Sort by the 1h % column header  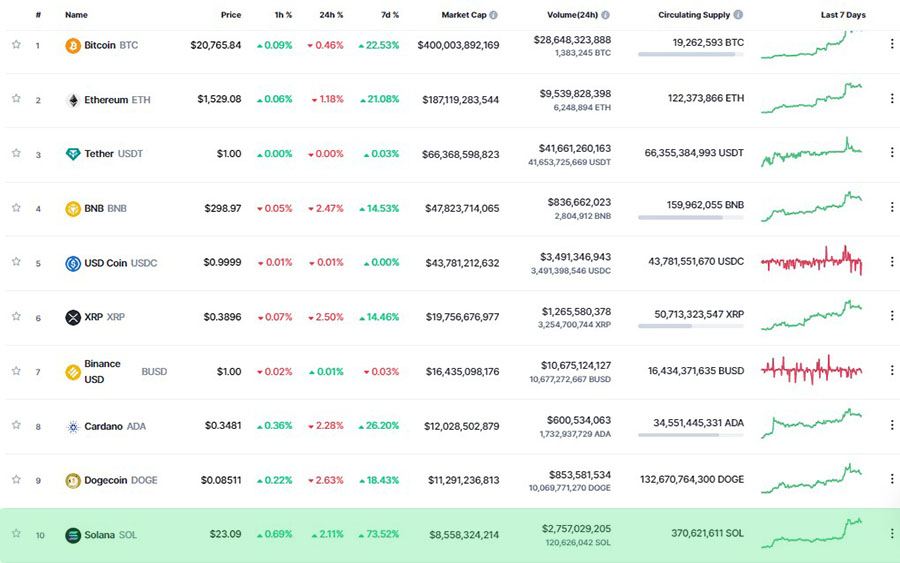tap(283, 15)
